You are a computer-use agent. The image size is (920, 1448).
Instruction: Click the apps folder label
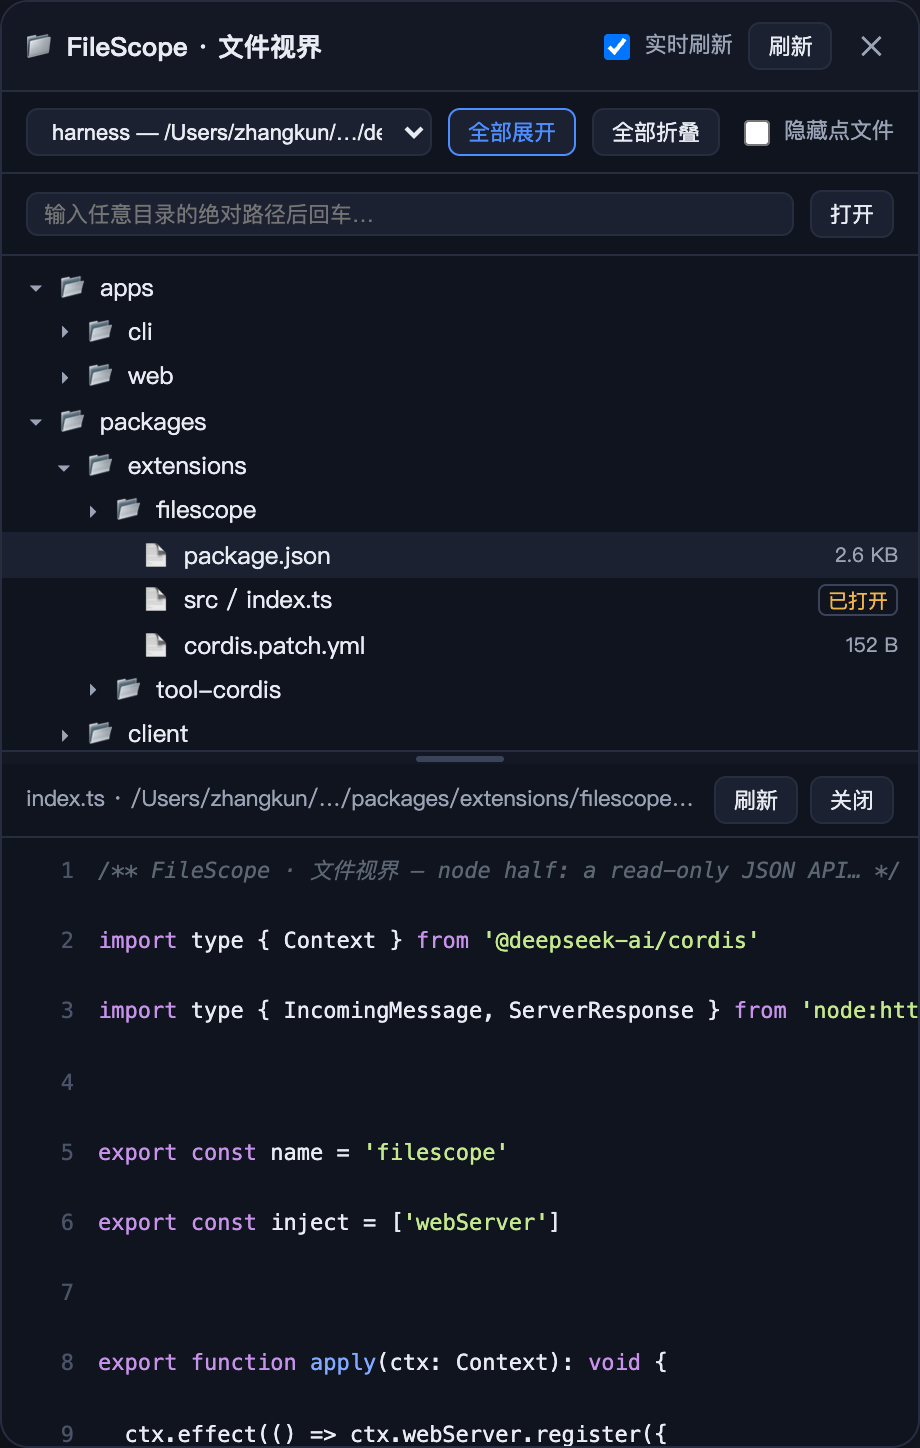click(127, 288)
